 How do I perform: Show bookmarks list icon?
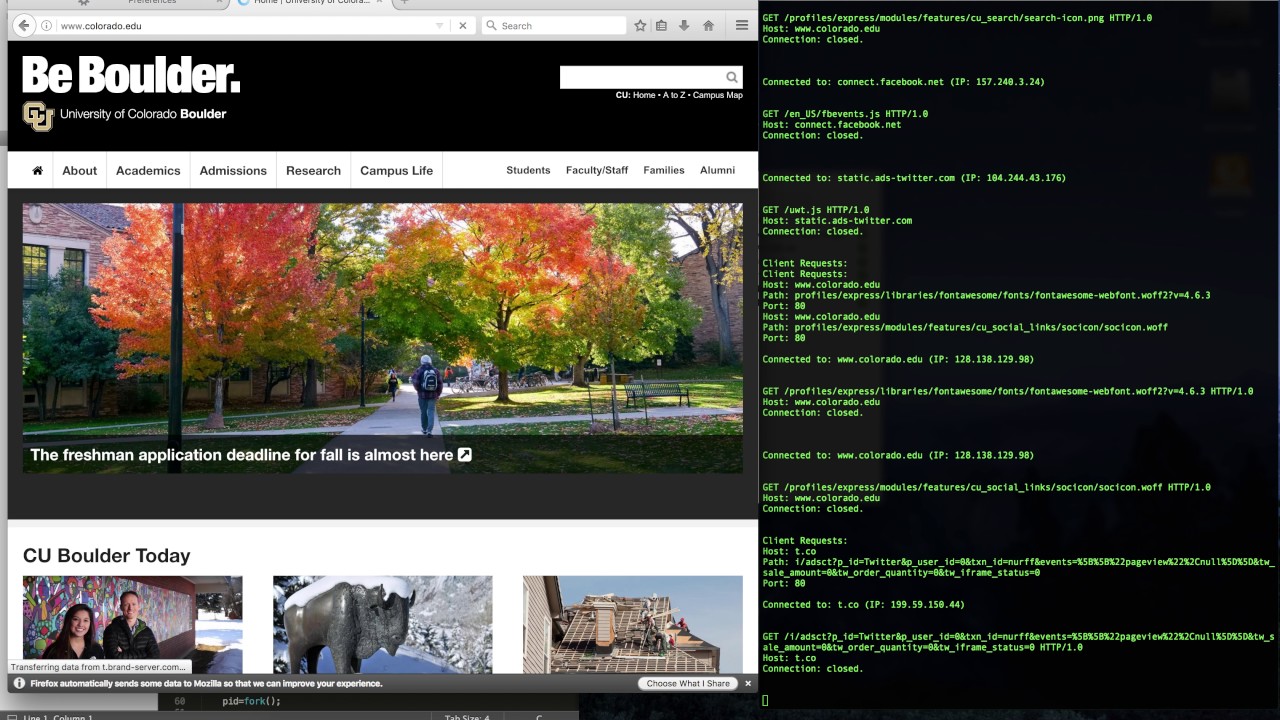coord(661,25)
